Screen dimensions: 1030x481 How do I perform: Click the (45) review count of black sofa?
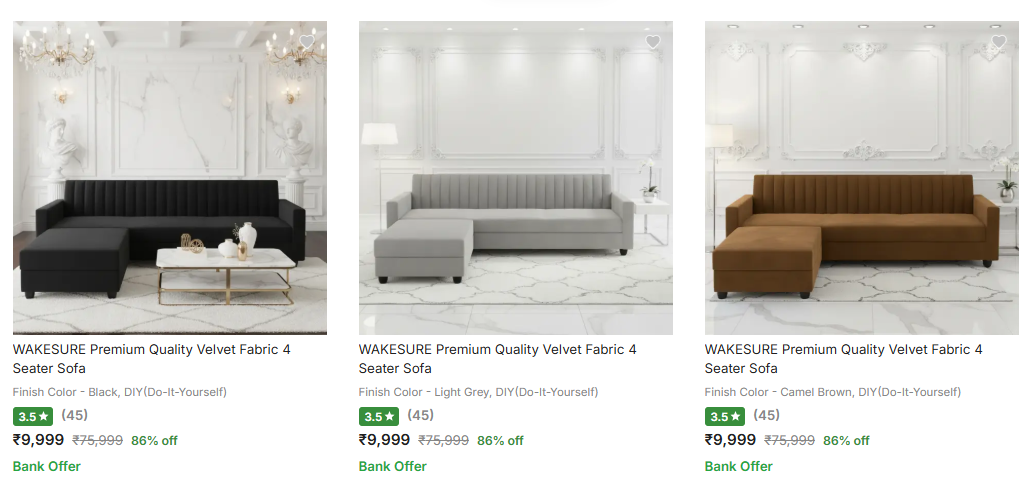coord(74,415)
